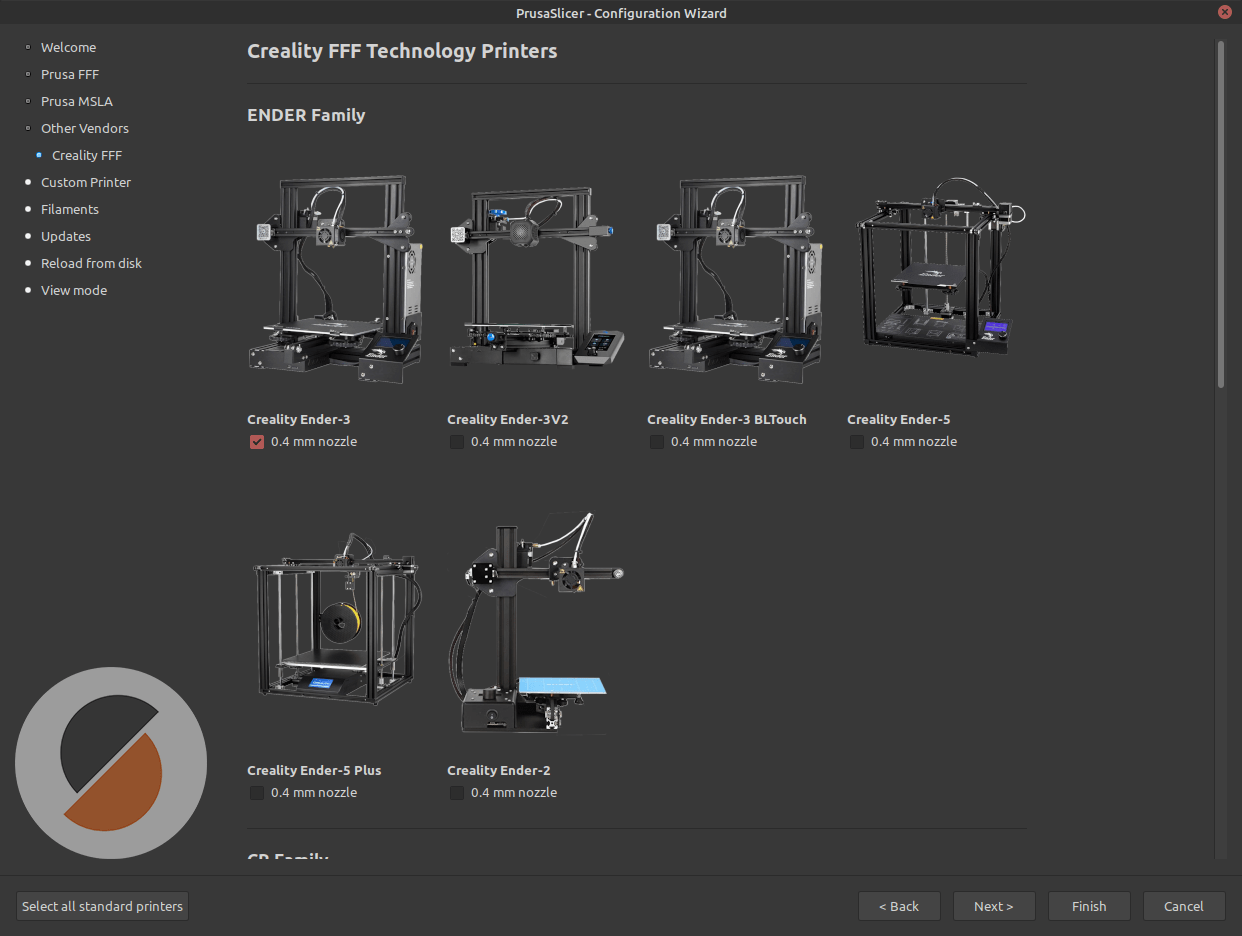Go to the Welcome wizard page

point(68,47)
